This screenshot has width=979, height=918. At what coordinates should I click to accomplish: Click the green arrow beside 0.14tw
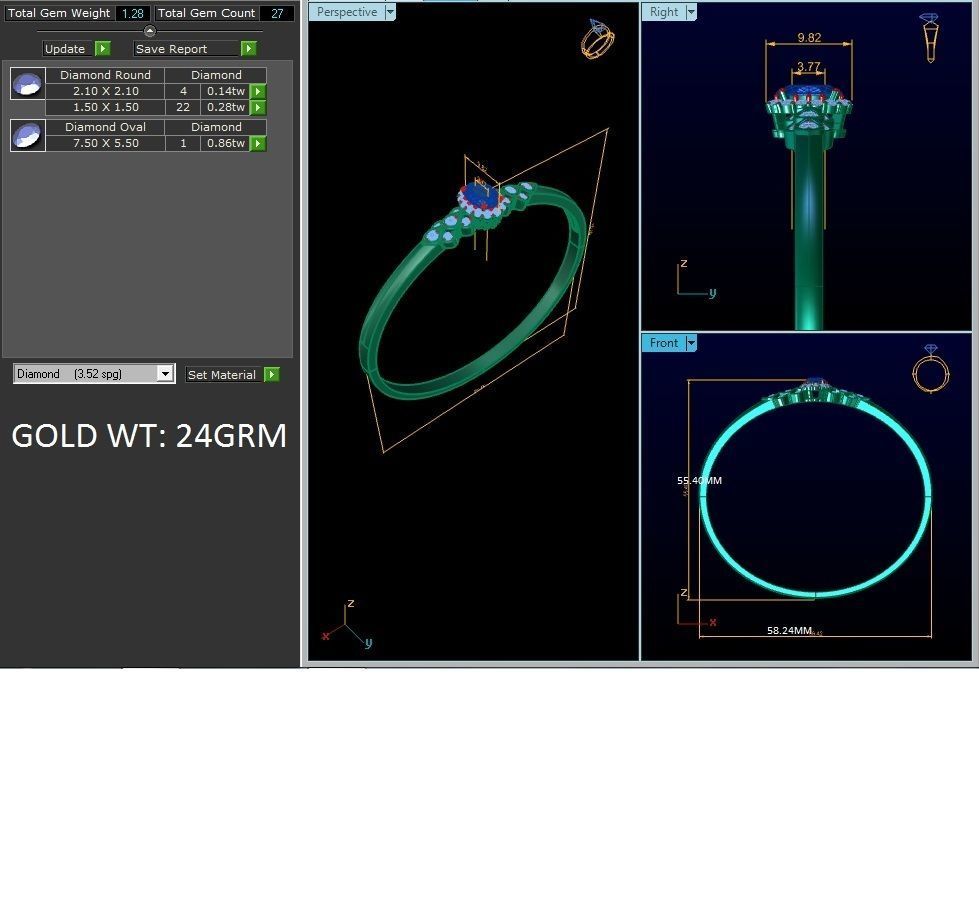tap(258, 91)
